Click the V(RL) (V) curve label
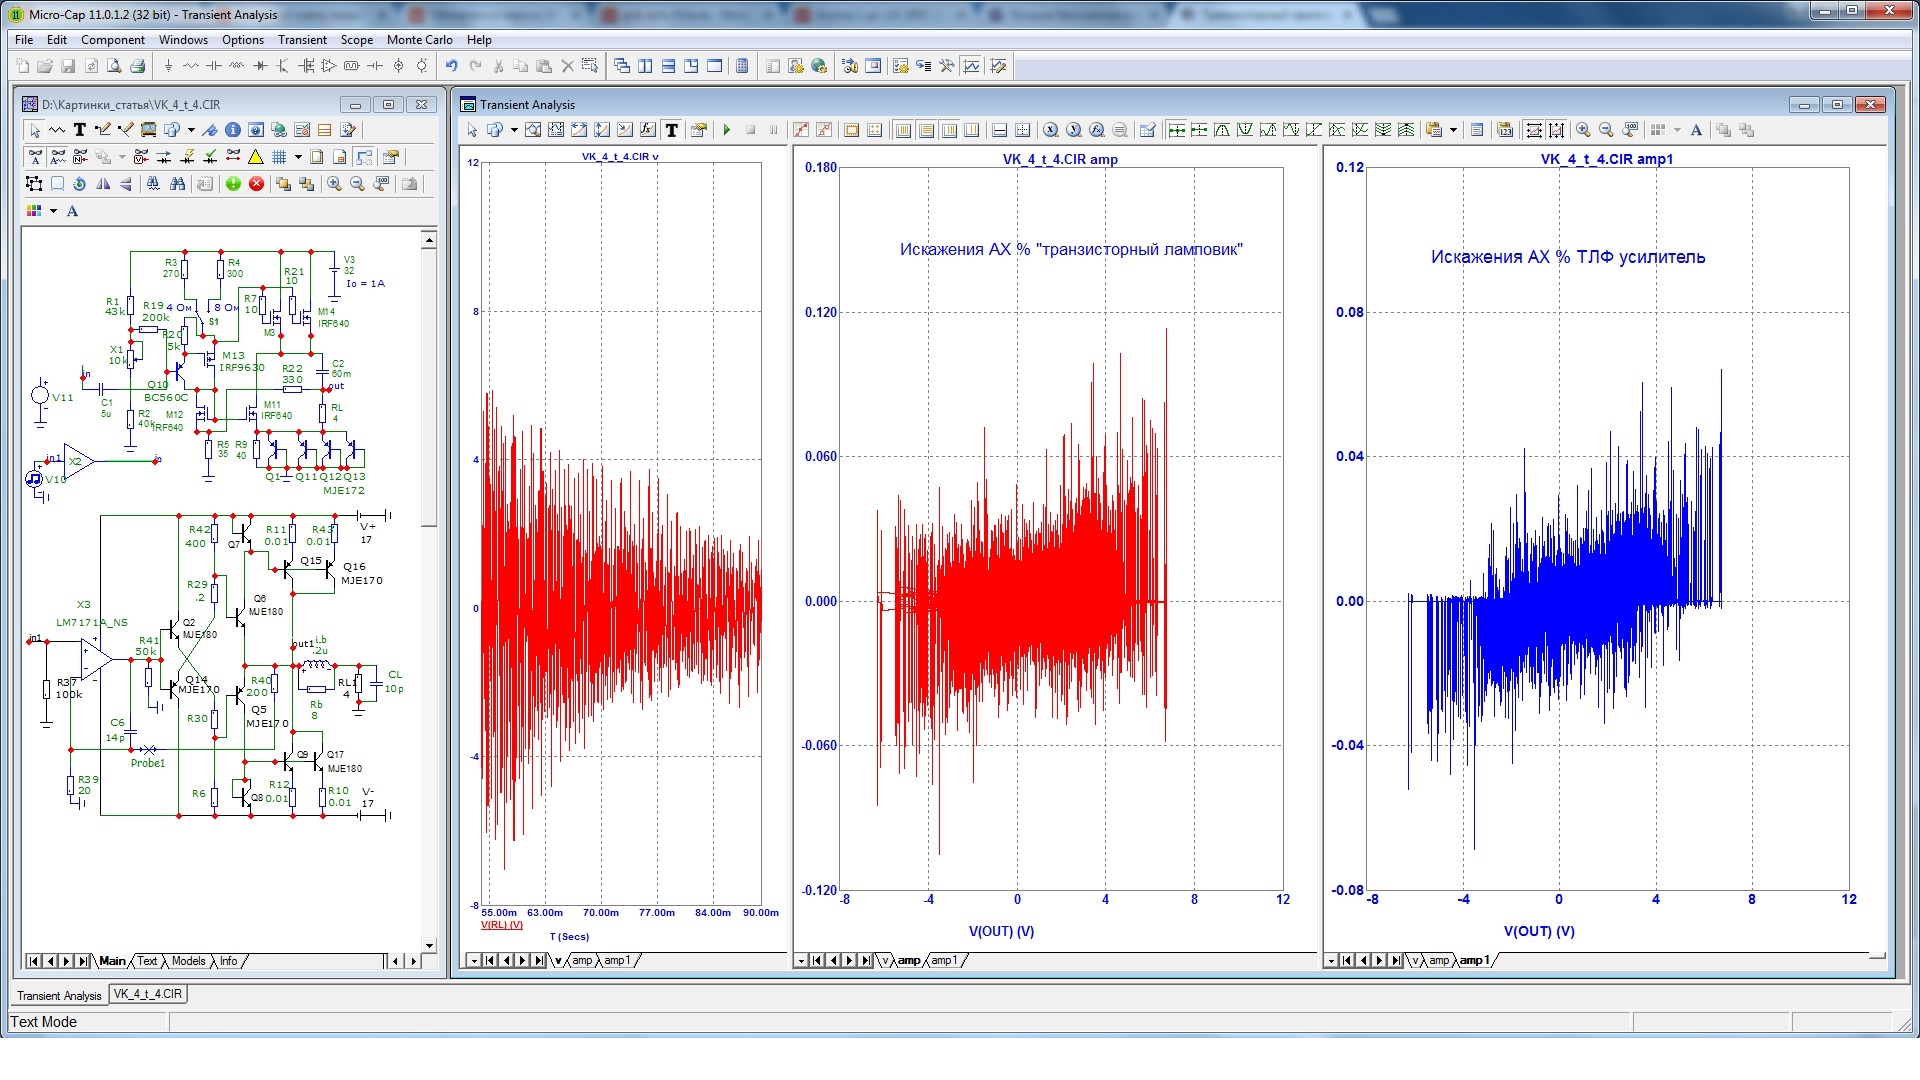 point(502,925)
